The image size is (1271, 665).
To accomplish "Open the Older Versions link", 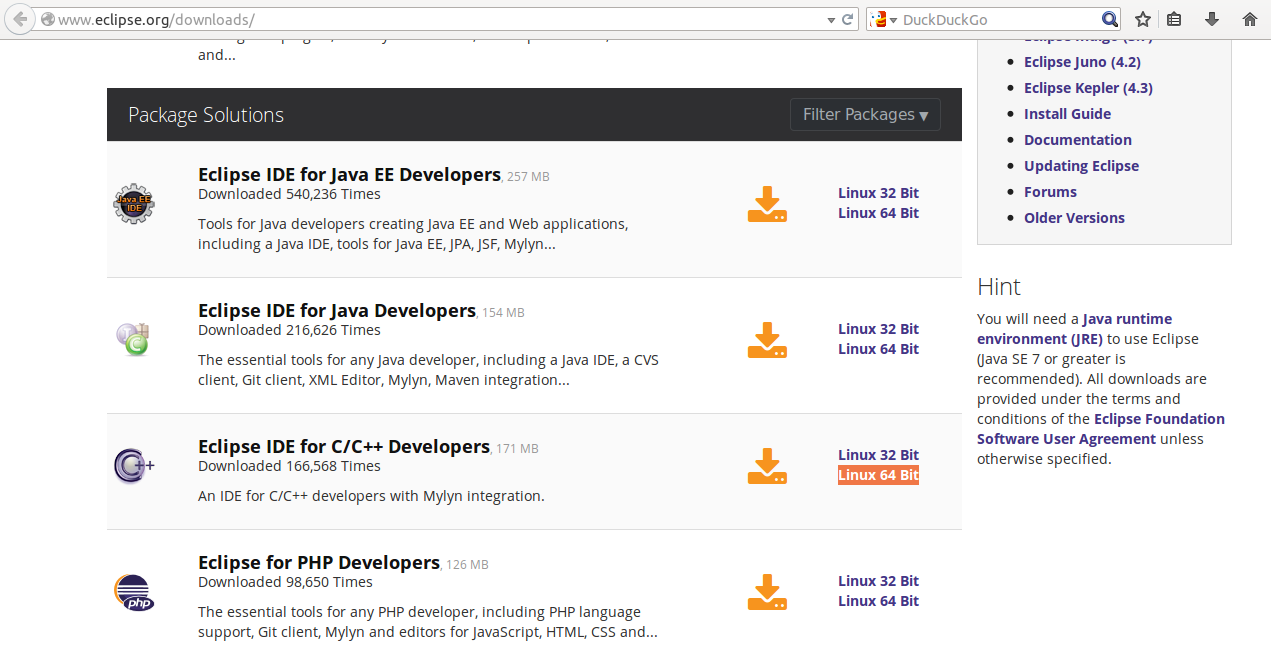I will click(1074, 218).
